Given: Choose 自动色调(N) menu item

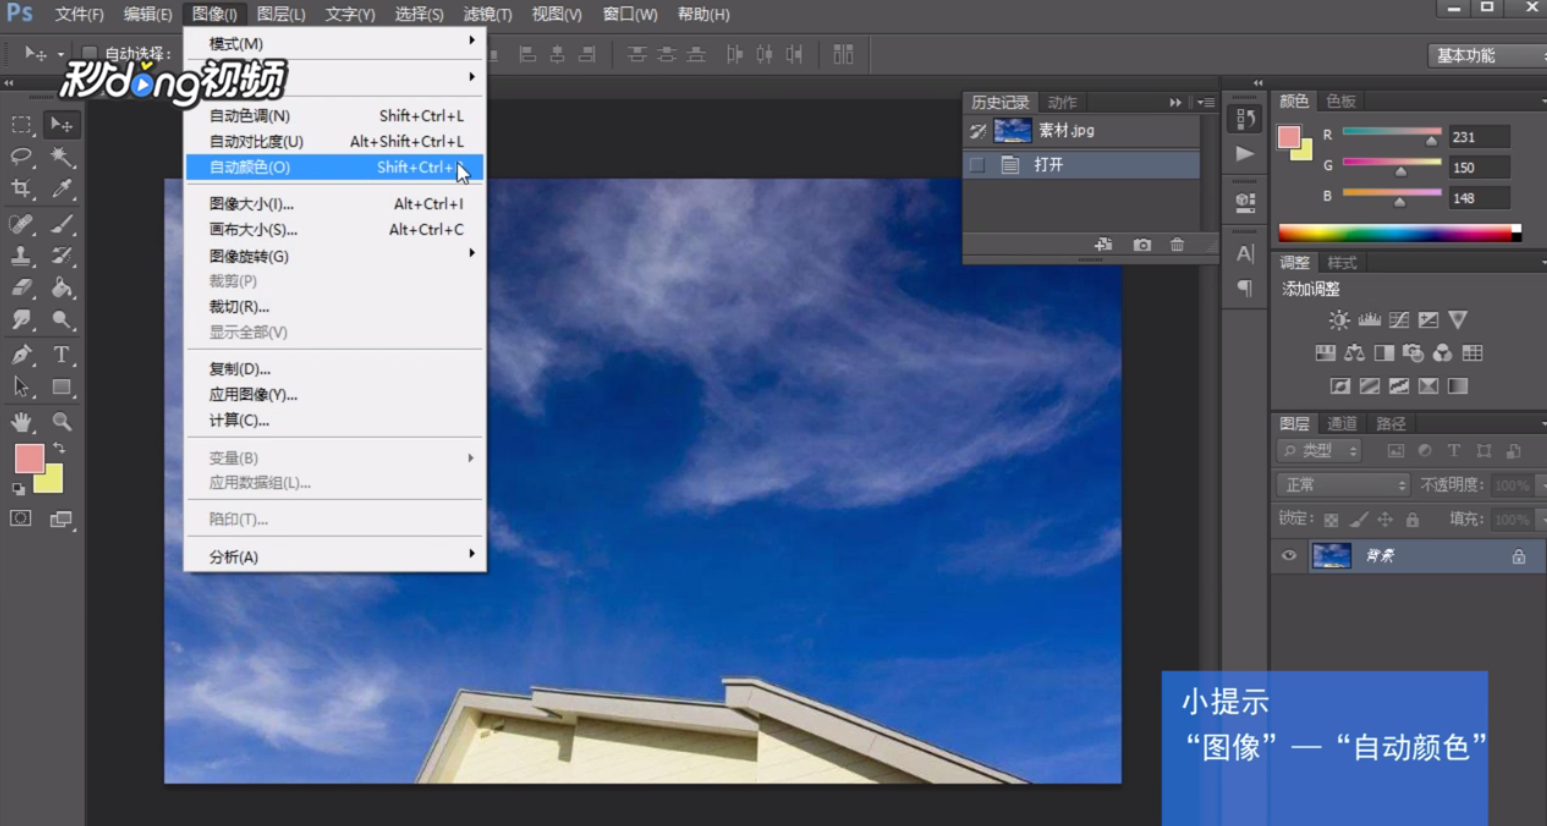Looking at the screenshot, I should pyautogui.click(x=334, y=116).
